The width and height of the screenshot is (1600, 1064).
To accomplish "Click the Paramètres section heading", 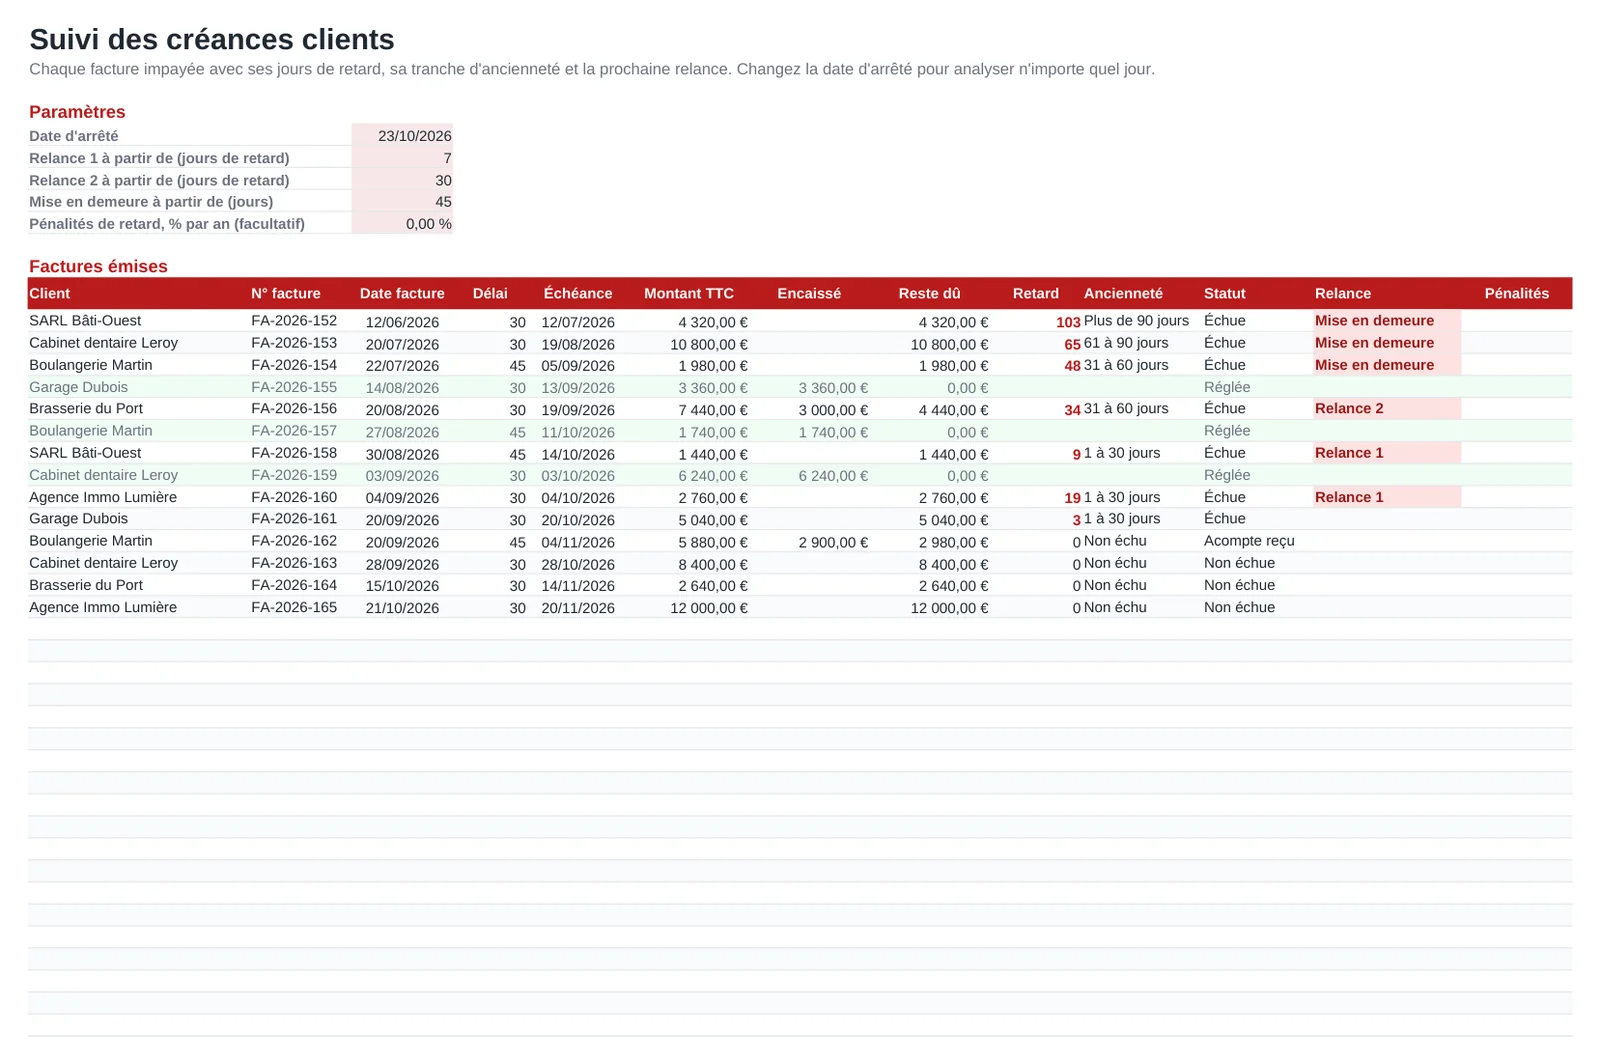I will point(77,112).
